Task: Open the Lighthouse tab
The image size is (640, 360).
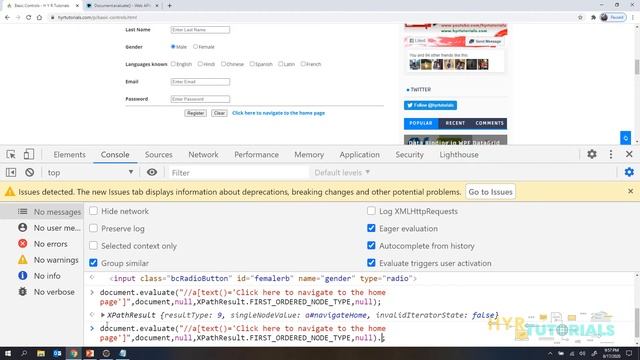Action: coord(459,155)
